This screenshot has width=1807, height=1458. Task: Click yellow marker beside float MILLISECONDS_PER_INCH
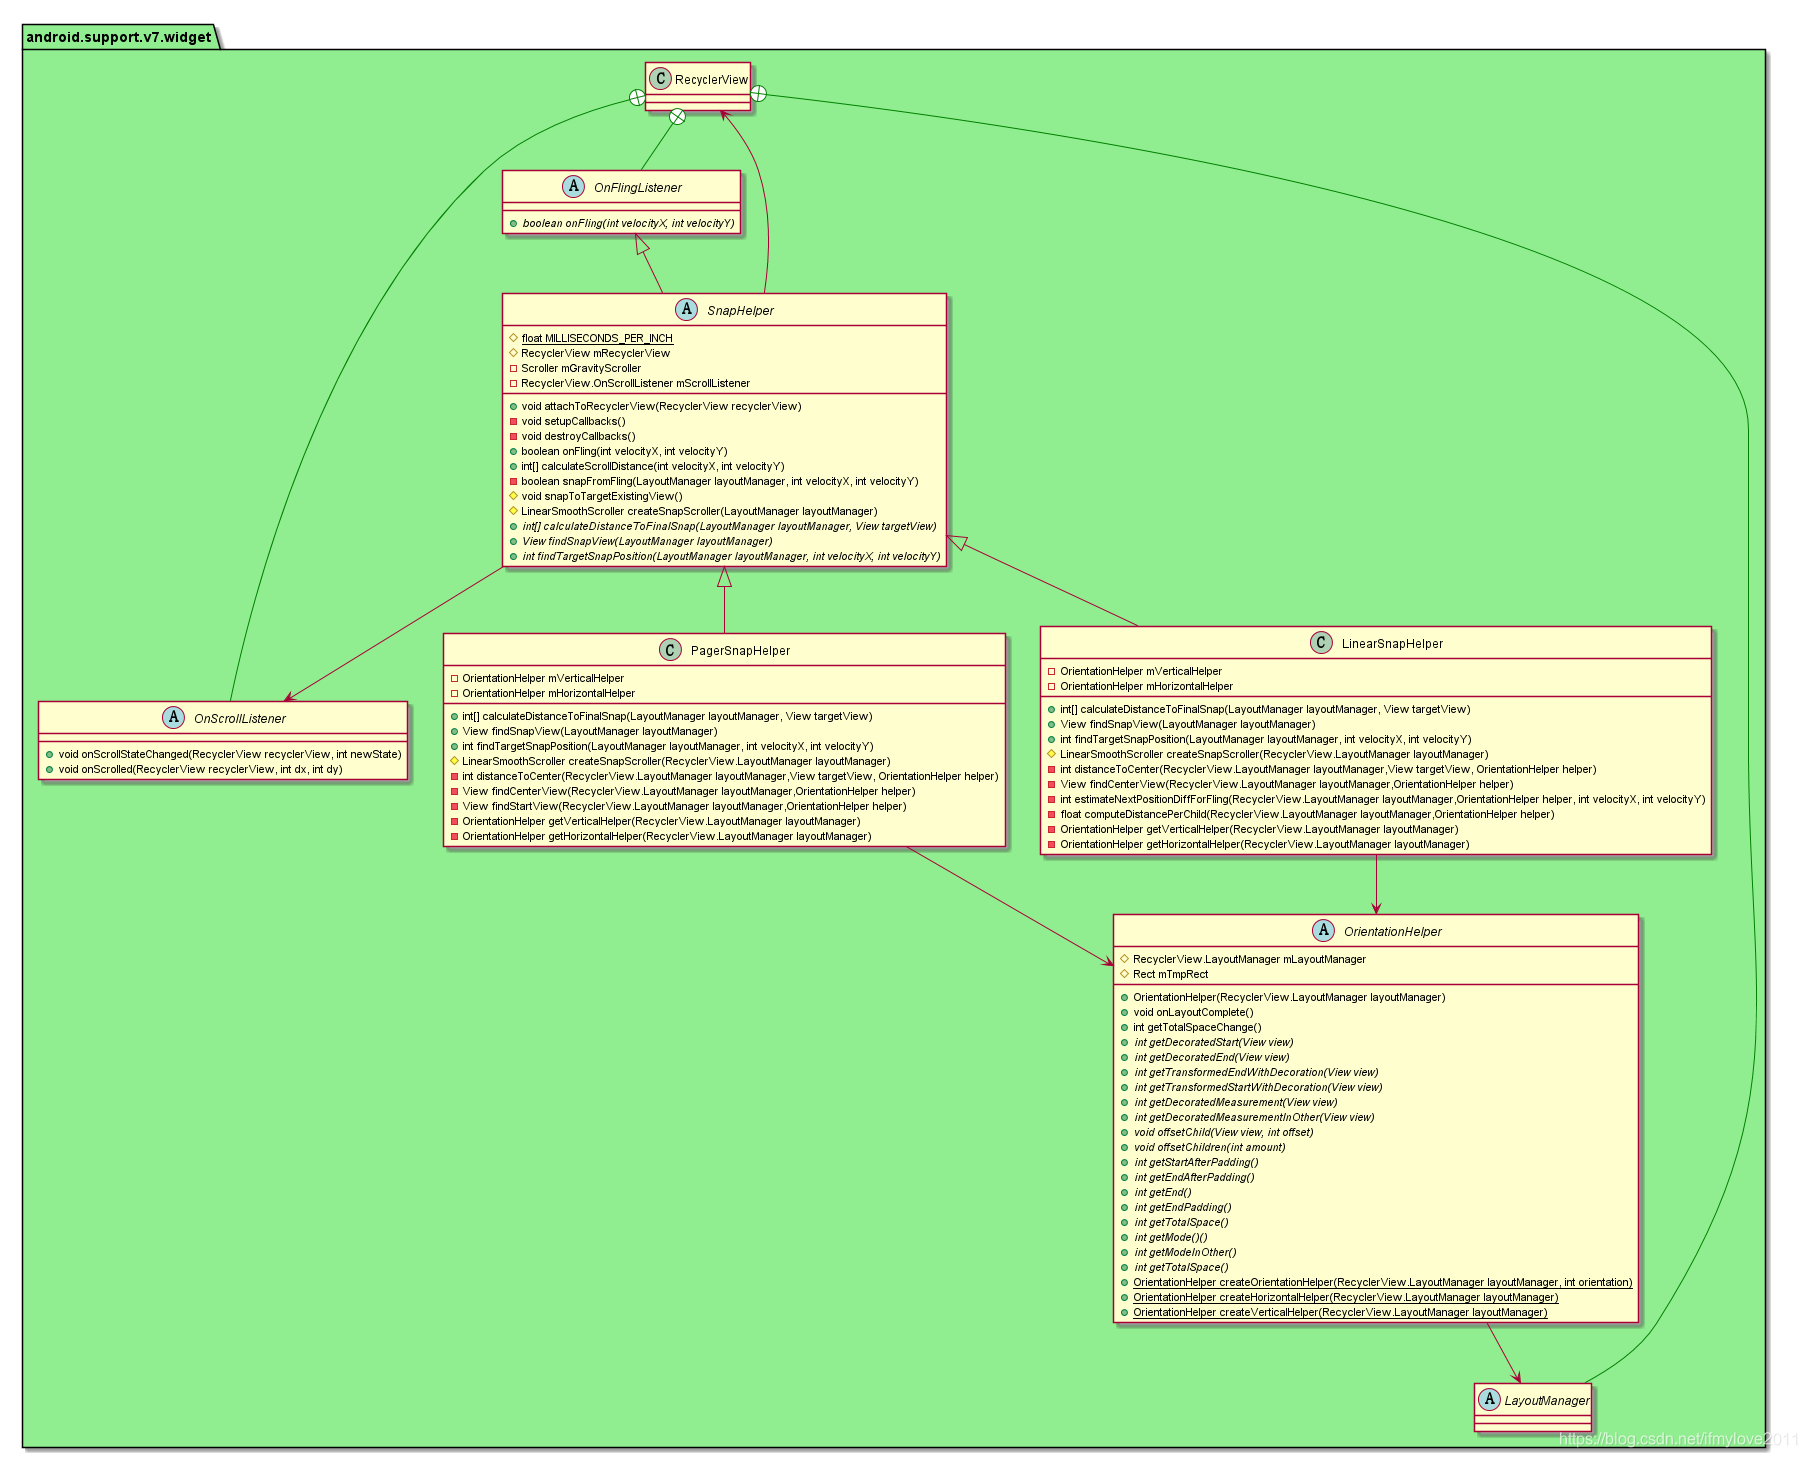pos(513,338)
